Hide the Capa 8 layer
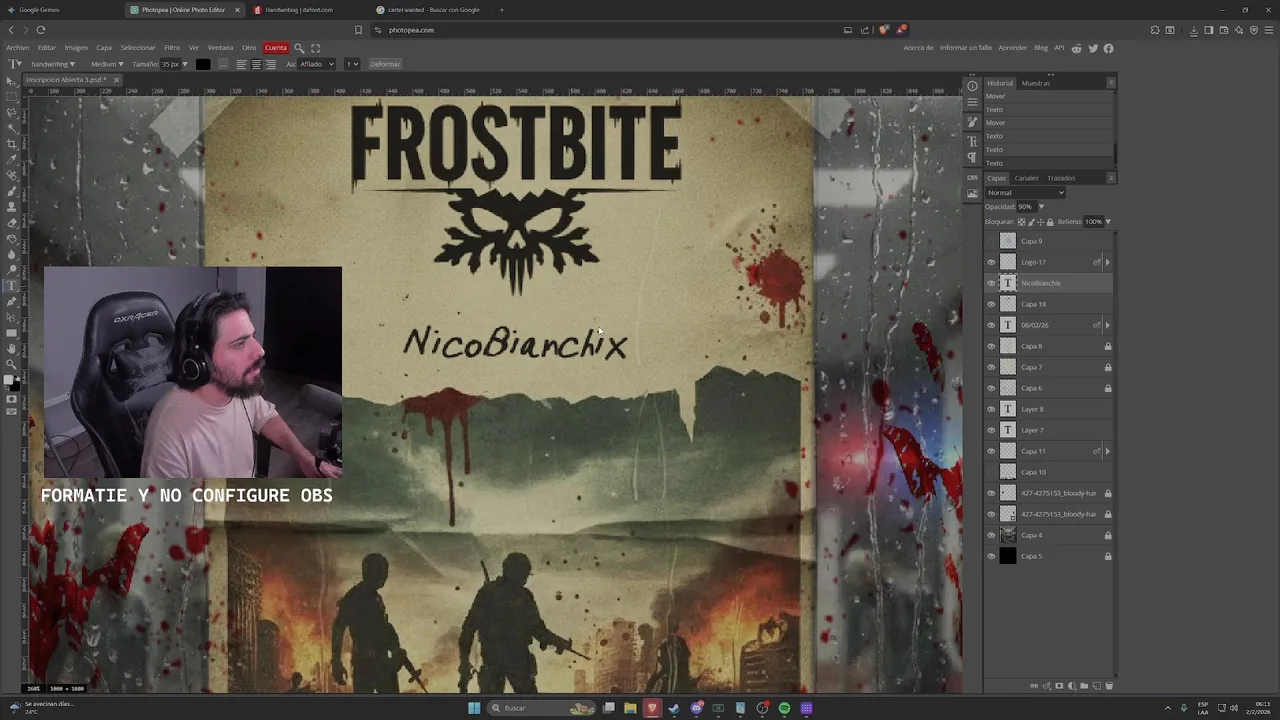Viewport: 1280px width, 720px height. (991, 346)
